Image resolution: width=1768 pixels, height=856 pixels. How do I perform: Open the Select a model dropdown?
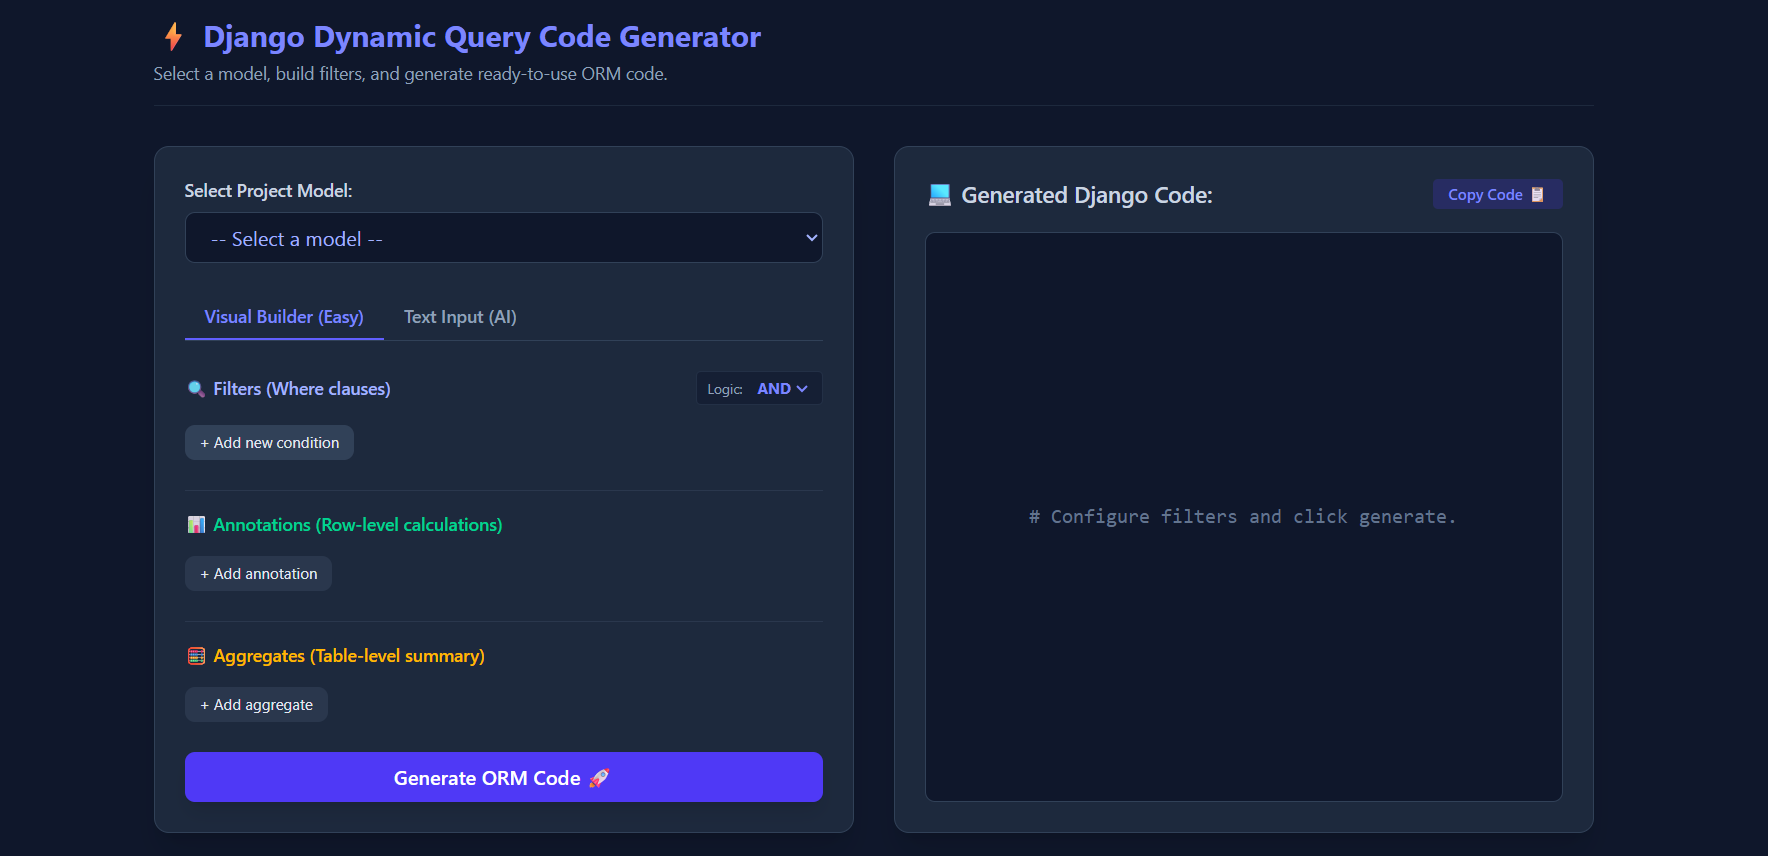pyautogui.click(x=504, y=238)
